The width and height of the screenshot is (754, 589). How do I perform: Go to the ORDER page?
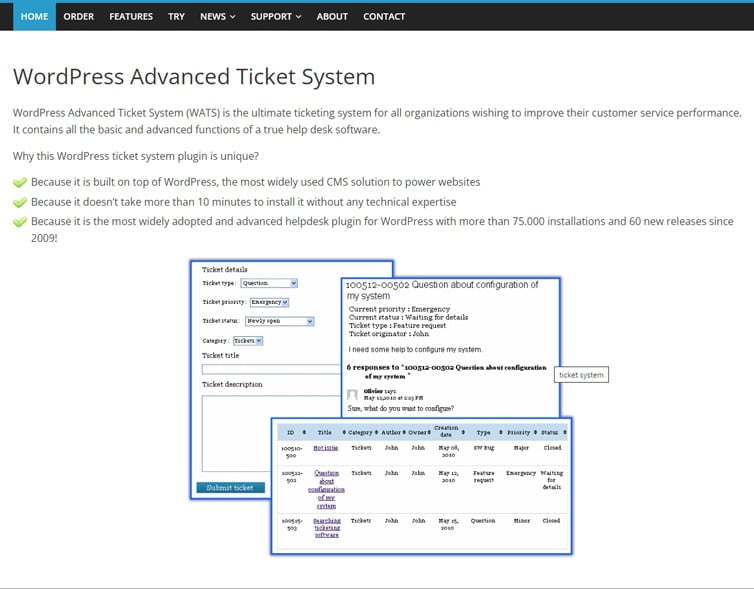(x=78, y=16)
